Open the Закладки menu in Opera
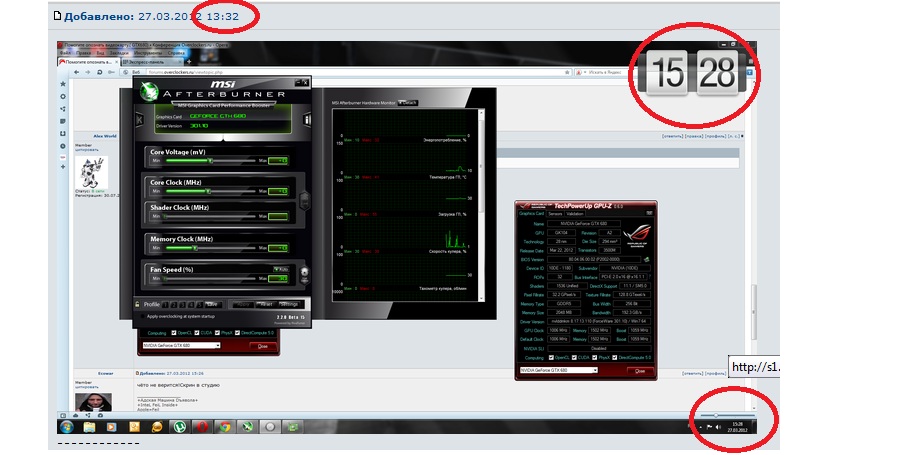Screen dimensions: 900x455 [119, 53]
